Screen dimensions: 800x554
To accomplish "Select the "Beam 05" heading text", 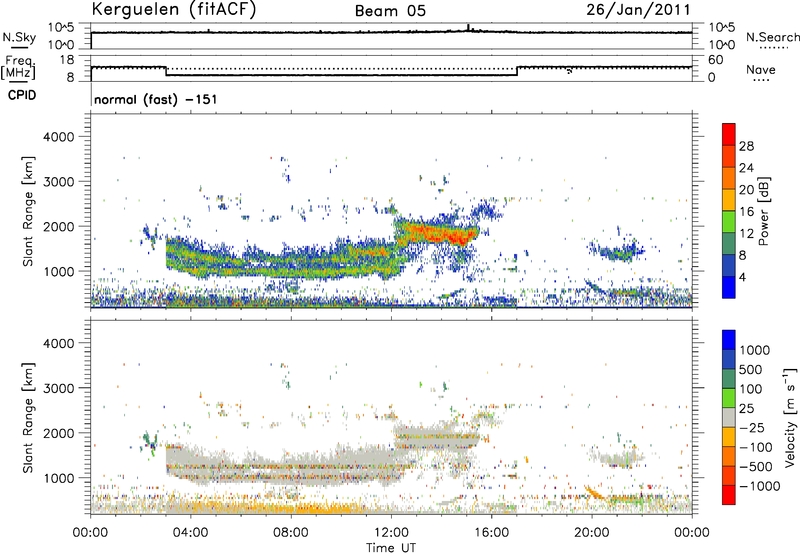I will pos(390,11).
